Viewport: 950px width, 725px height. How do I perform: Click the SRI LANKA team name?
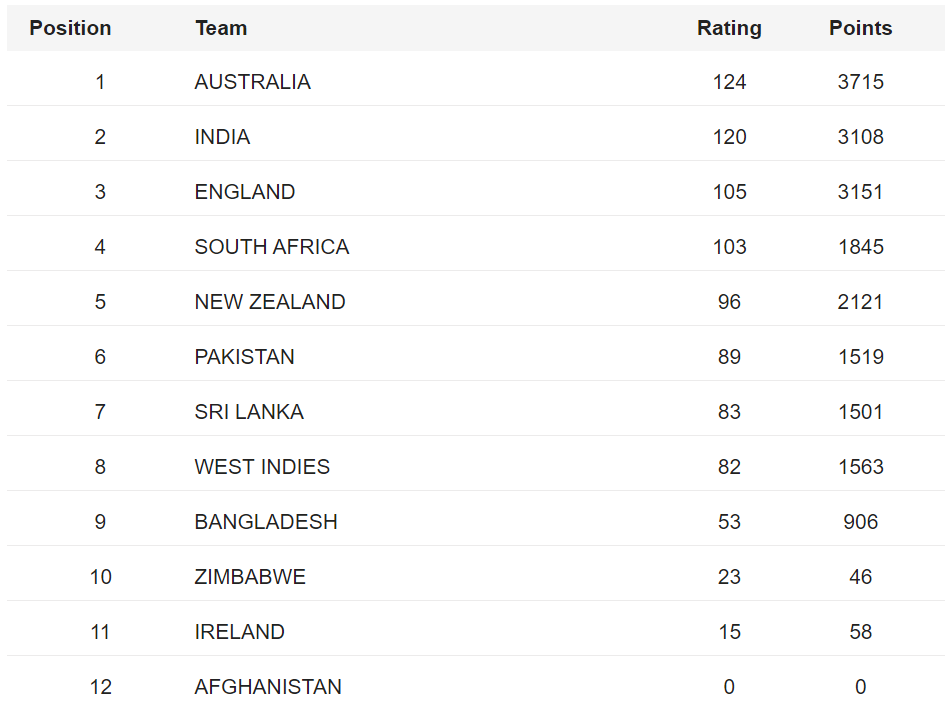(x=249, y=412)
